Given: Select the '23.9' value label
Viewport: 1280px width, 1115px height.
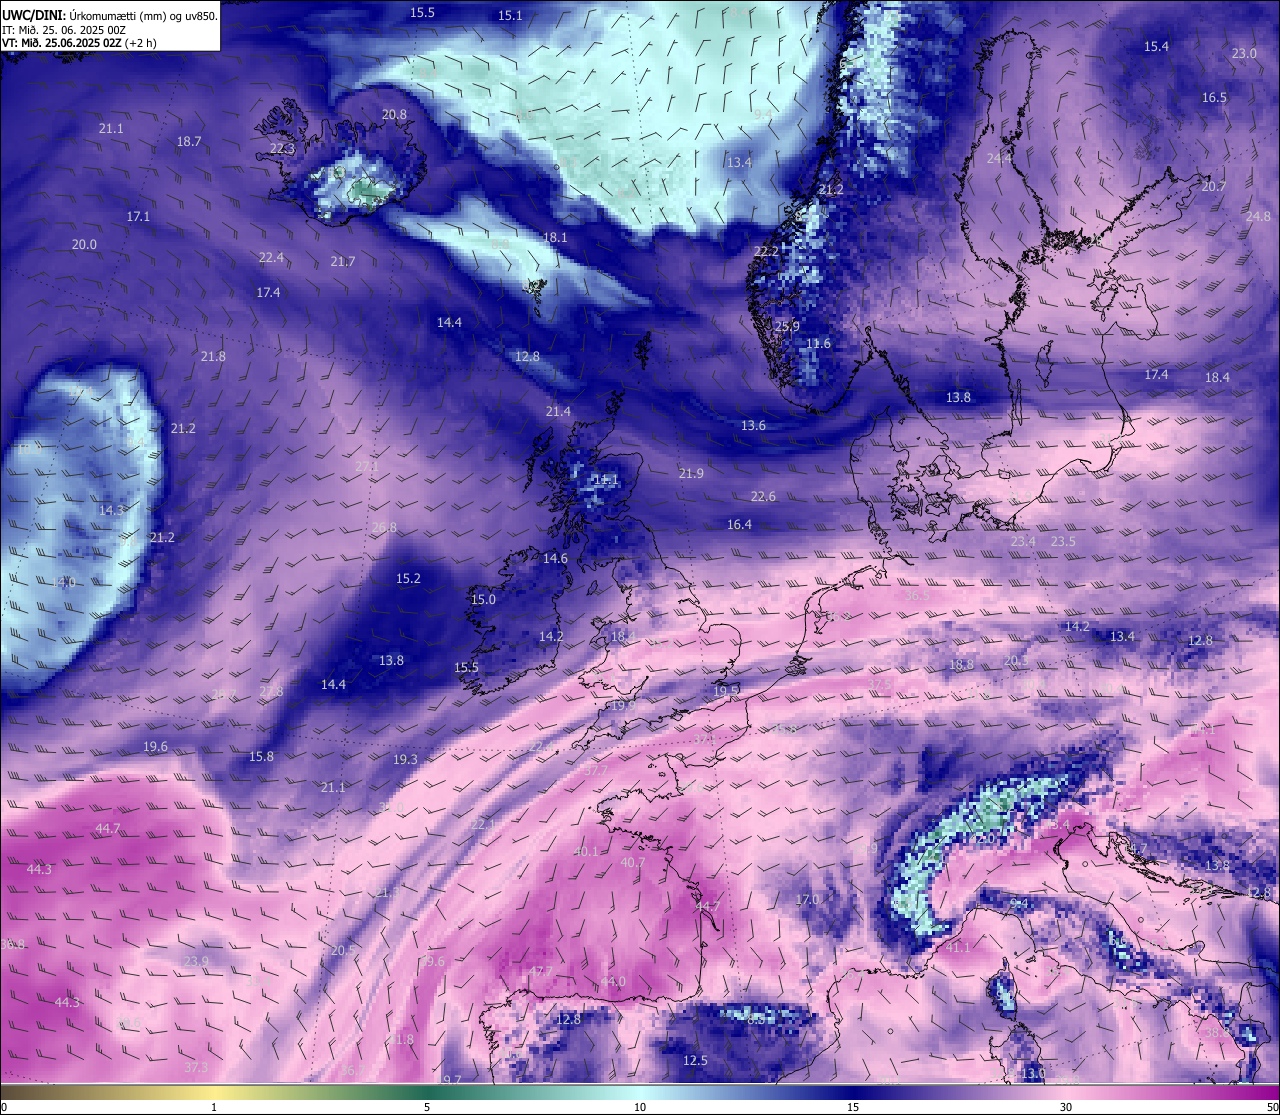Looking at the screenshot, I should coord(196,961).
